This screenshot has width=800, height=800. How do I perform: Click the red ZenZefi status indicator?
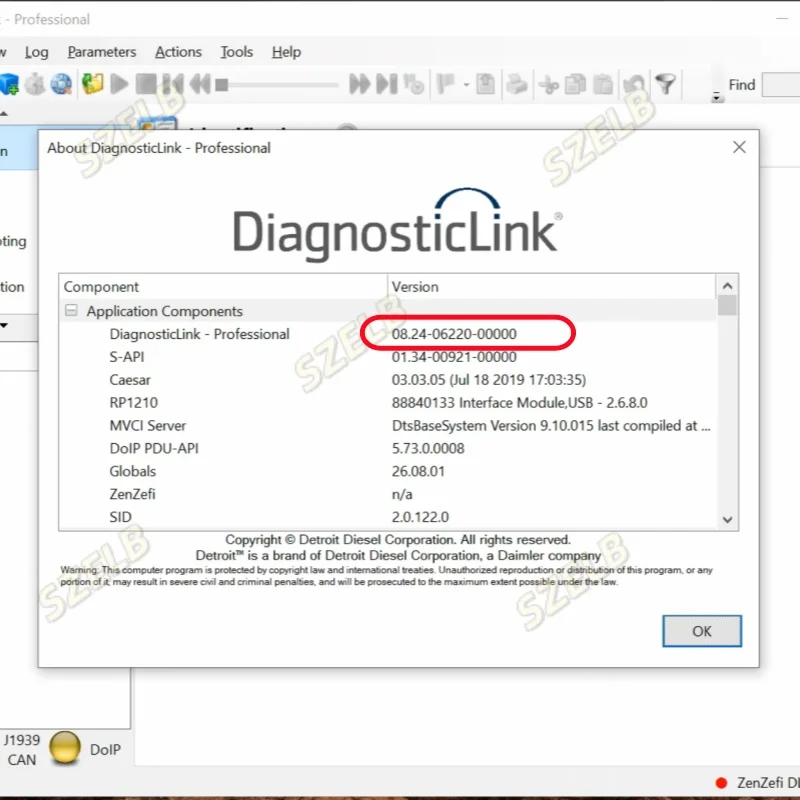point(721,783)
